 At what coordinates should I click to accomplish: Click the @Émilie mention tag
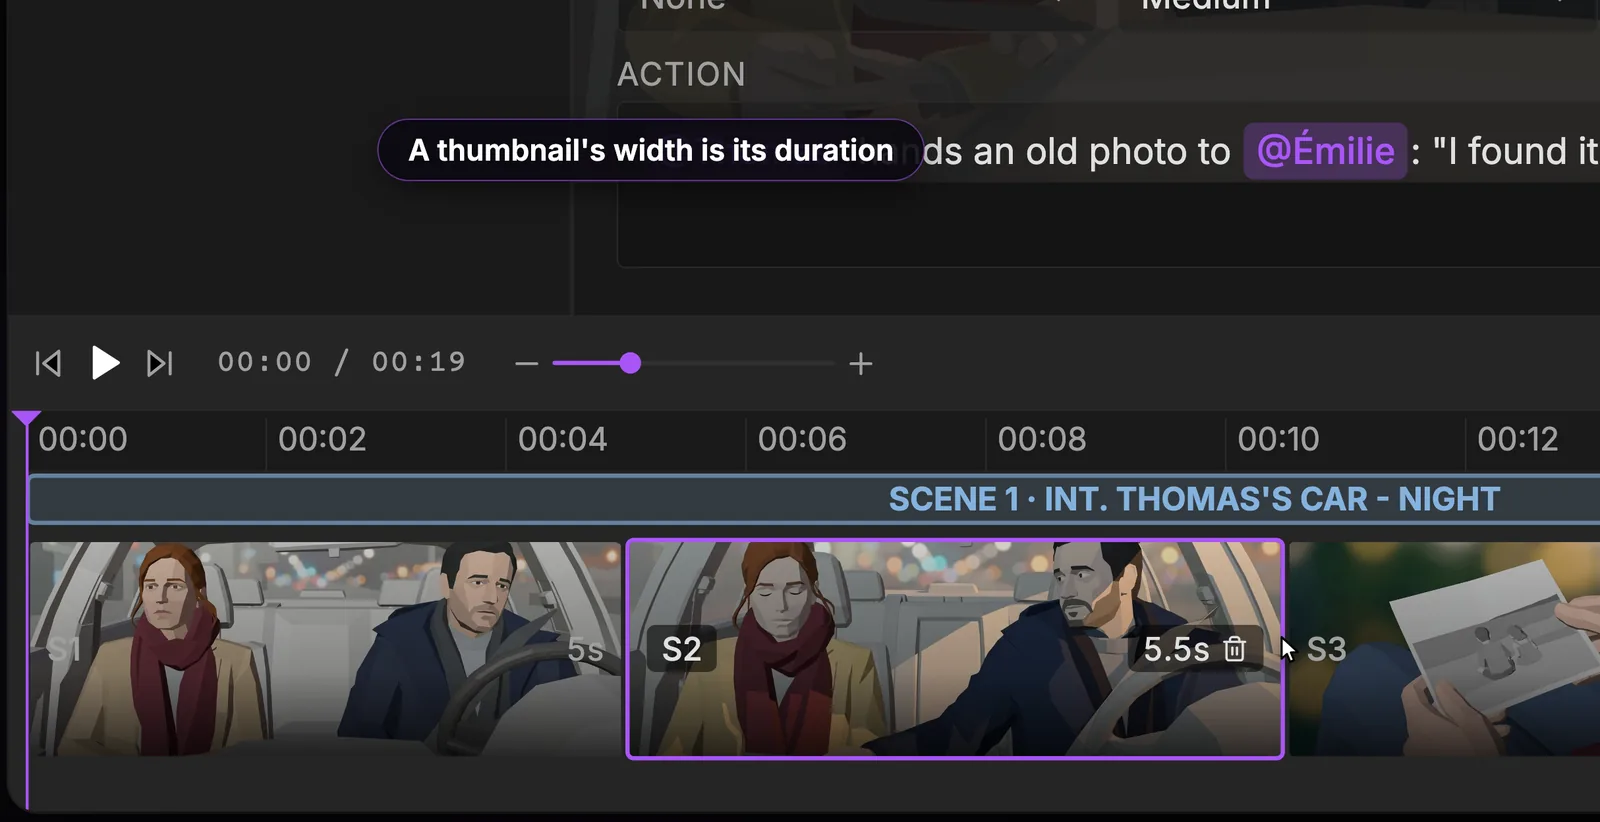(1325, 151)
